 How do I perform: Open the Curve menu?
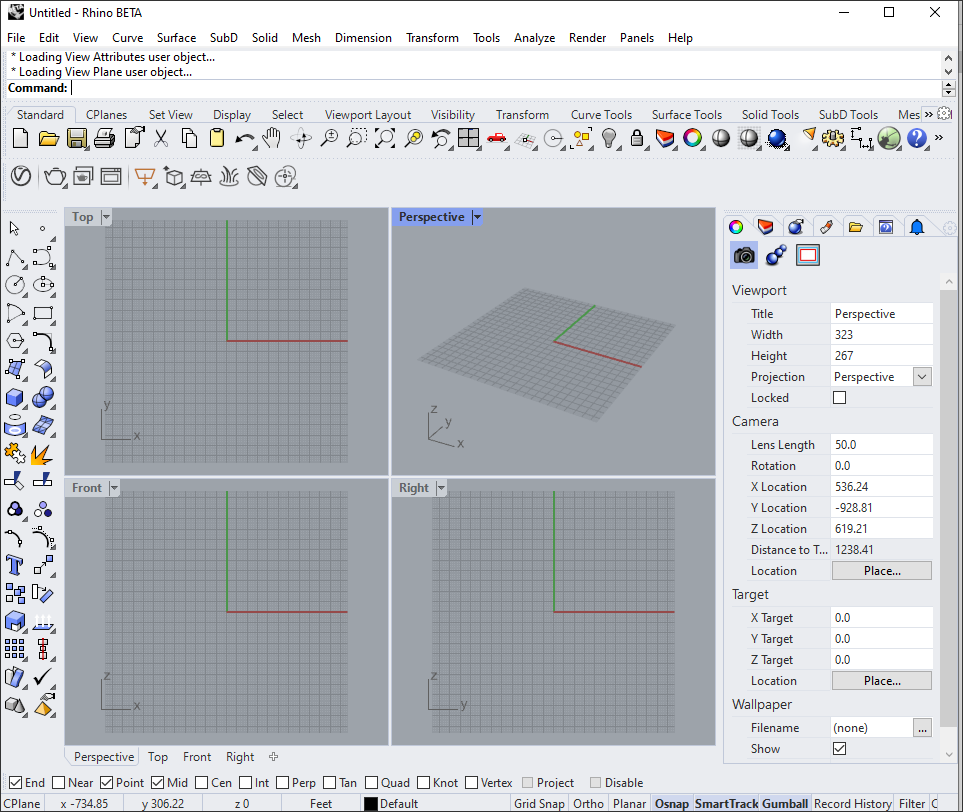point(128,37)
